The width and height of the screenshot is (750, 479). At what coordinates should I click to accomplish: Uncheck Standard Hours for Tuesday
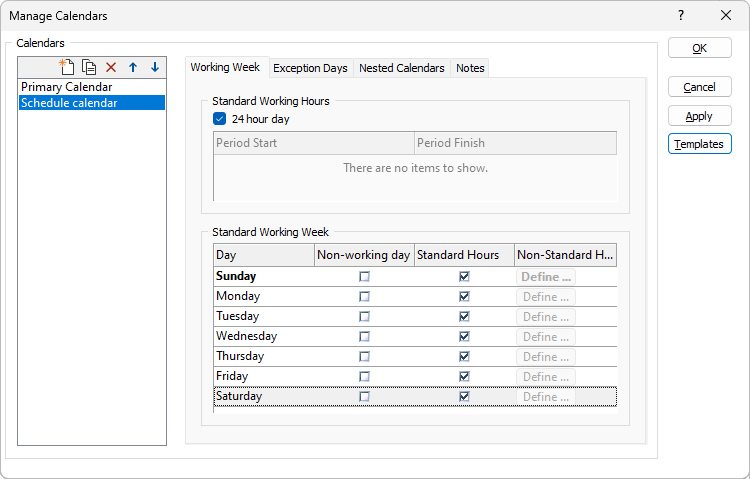(x=464, y=317)
